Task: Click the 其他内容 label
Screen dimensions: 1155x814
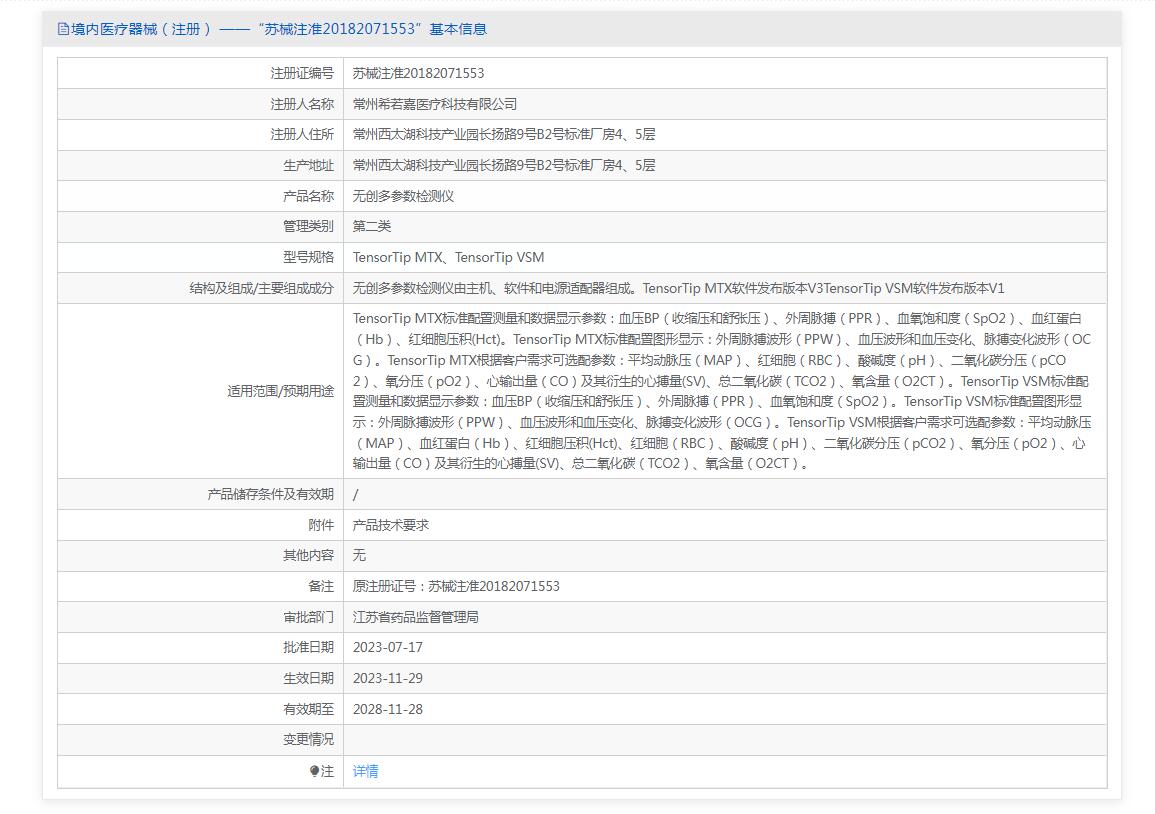Action: click(x=309, y=555)
